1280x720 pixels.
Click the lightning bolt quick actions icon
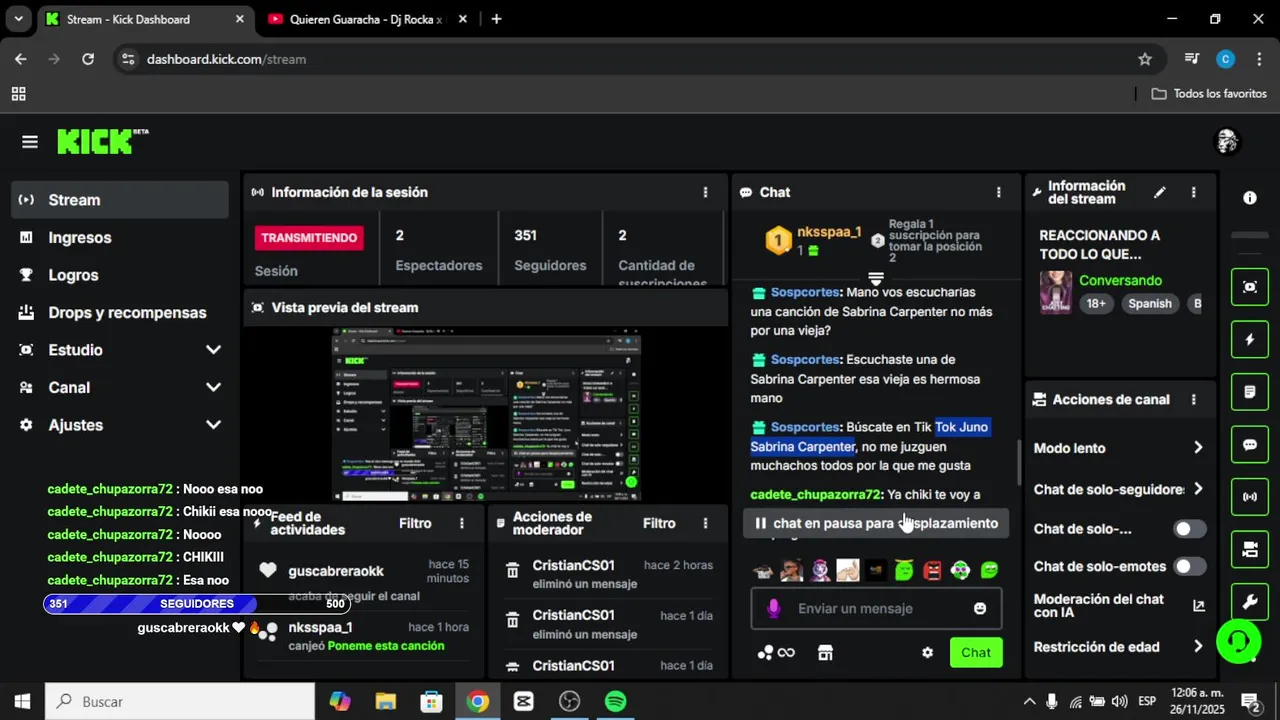coord(1250,340)
